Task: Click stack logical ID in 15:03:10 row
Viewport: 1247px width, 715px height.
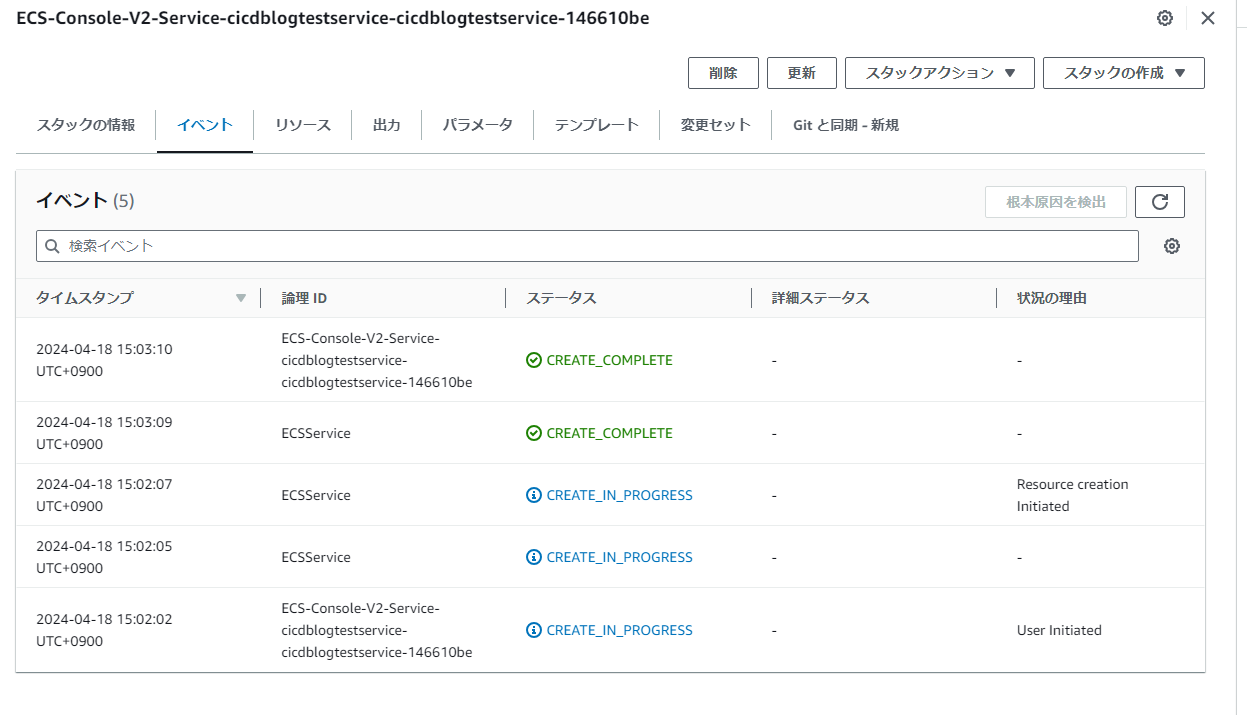Action: (377, 360)
